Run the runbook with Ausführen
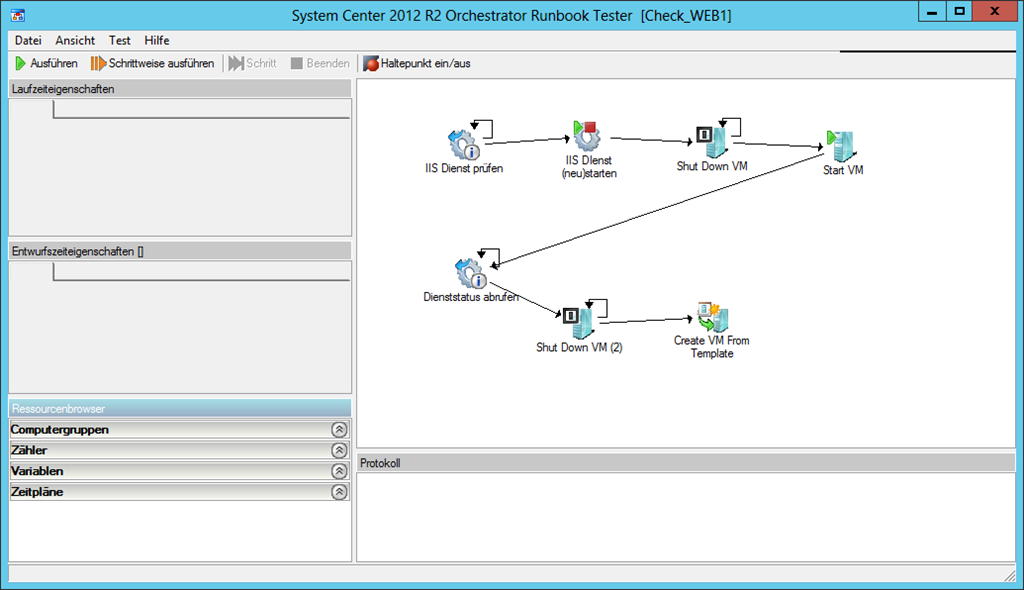 (46, 63)
